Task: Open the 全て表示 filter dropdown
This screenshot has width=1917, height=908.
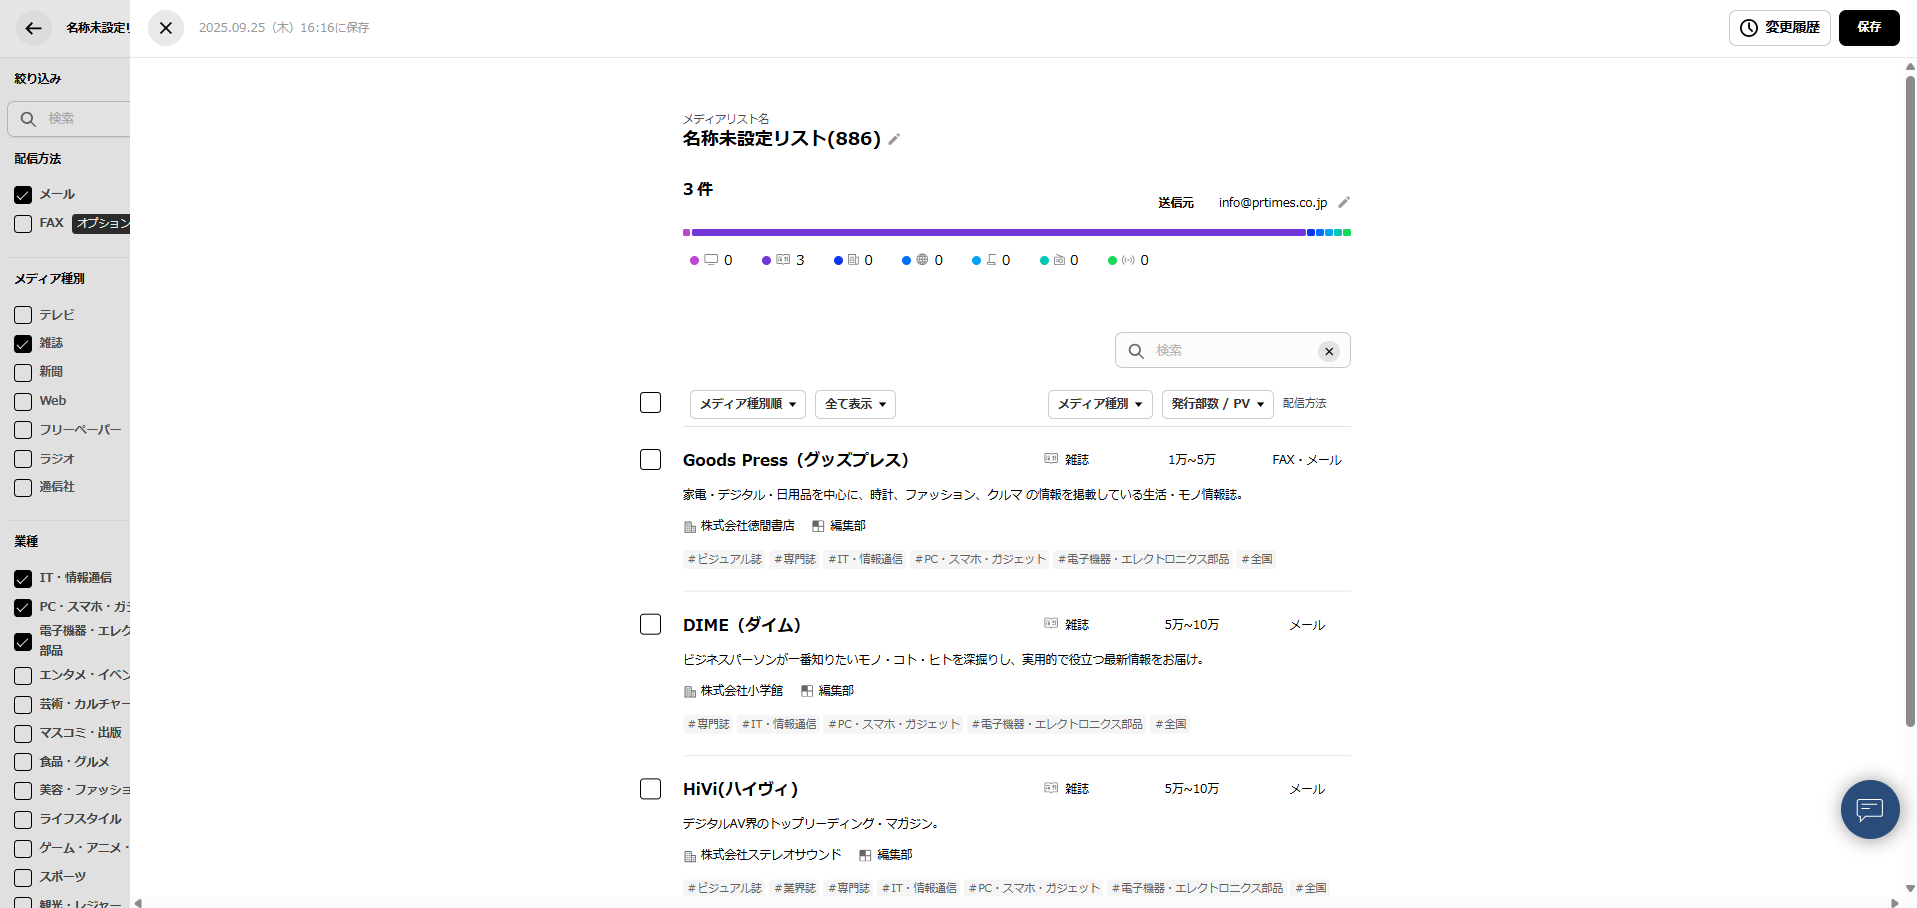Action: [854, 404]
